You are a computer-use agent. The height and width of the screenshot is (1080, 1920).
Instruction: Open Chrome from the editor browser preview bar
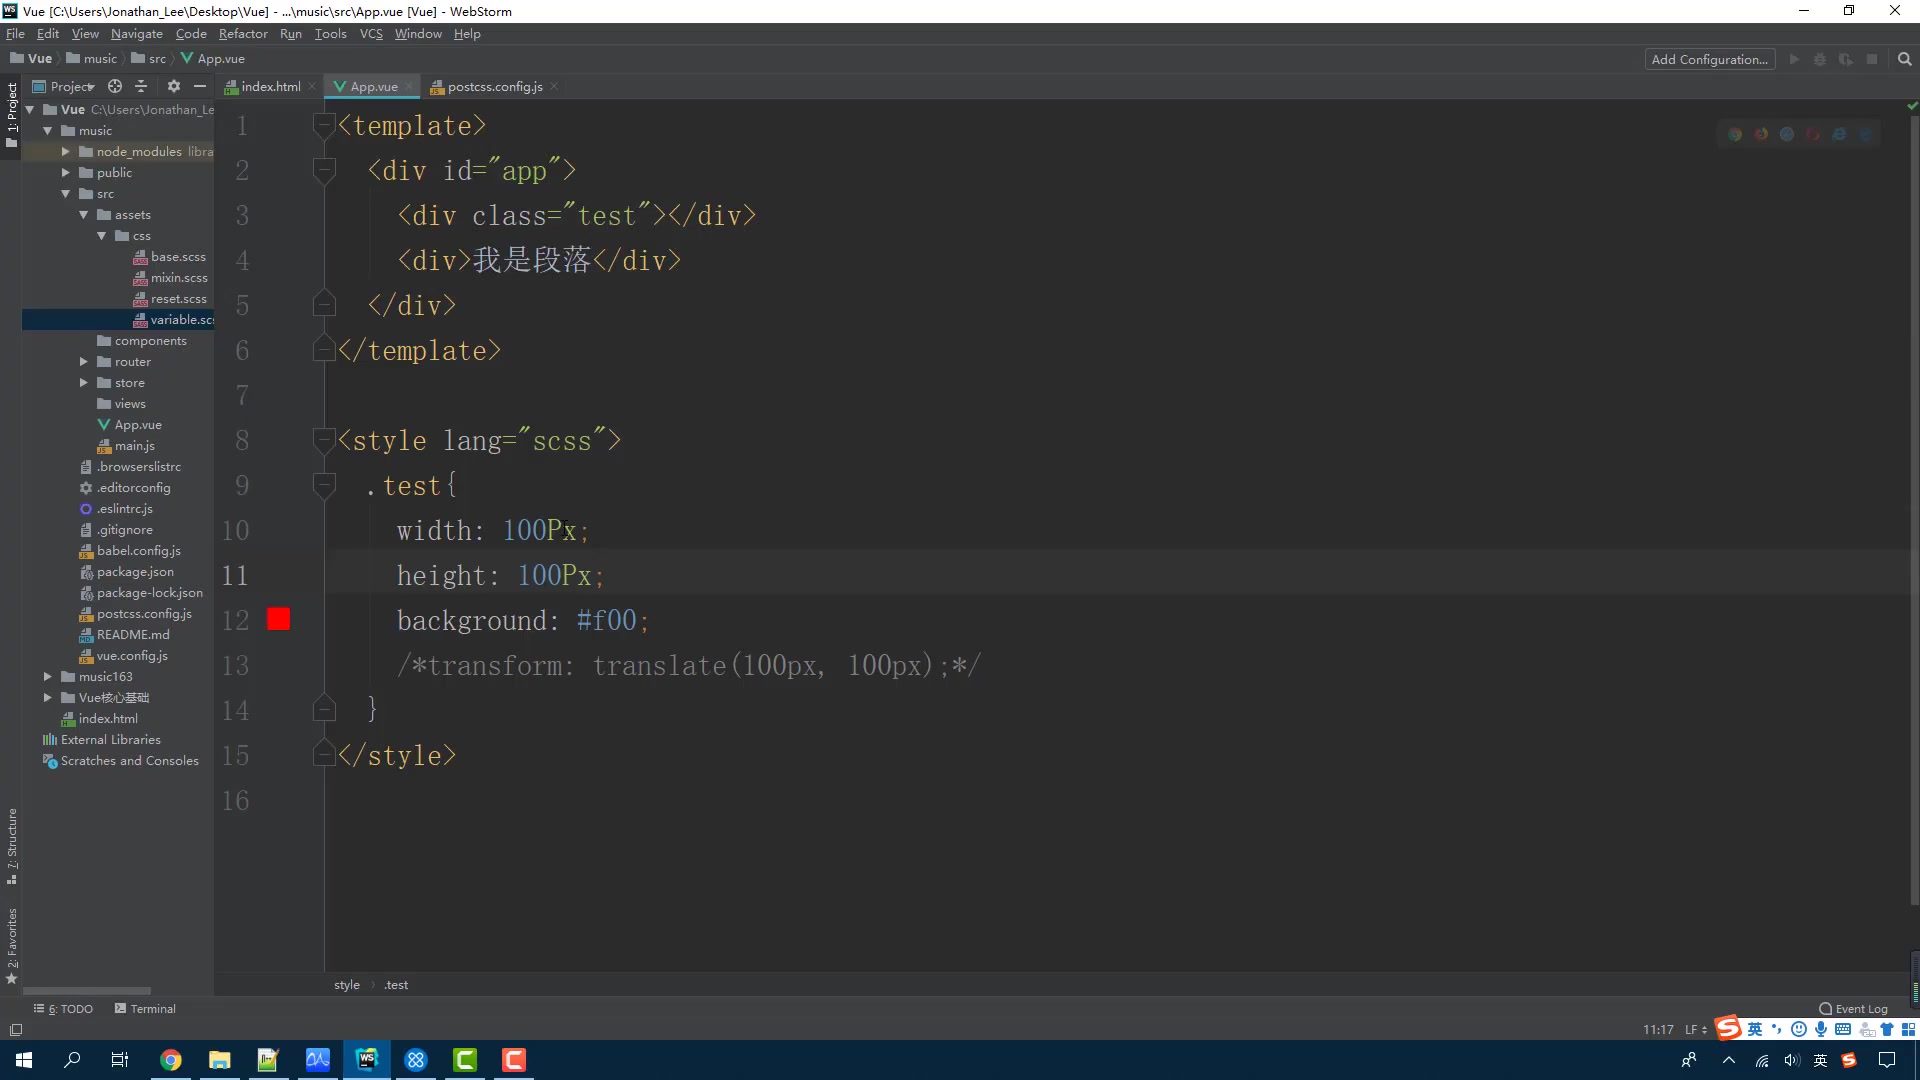pyautogui.click(x=1735, y=134)
